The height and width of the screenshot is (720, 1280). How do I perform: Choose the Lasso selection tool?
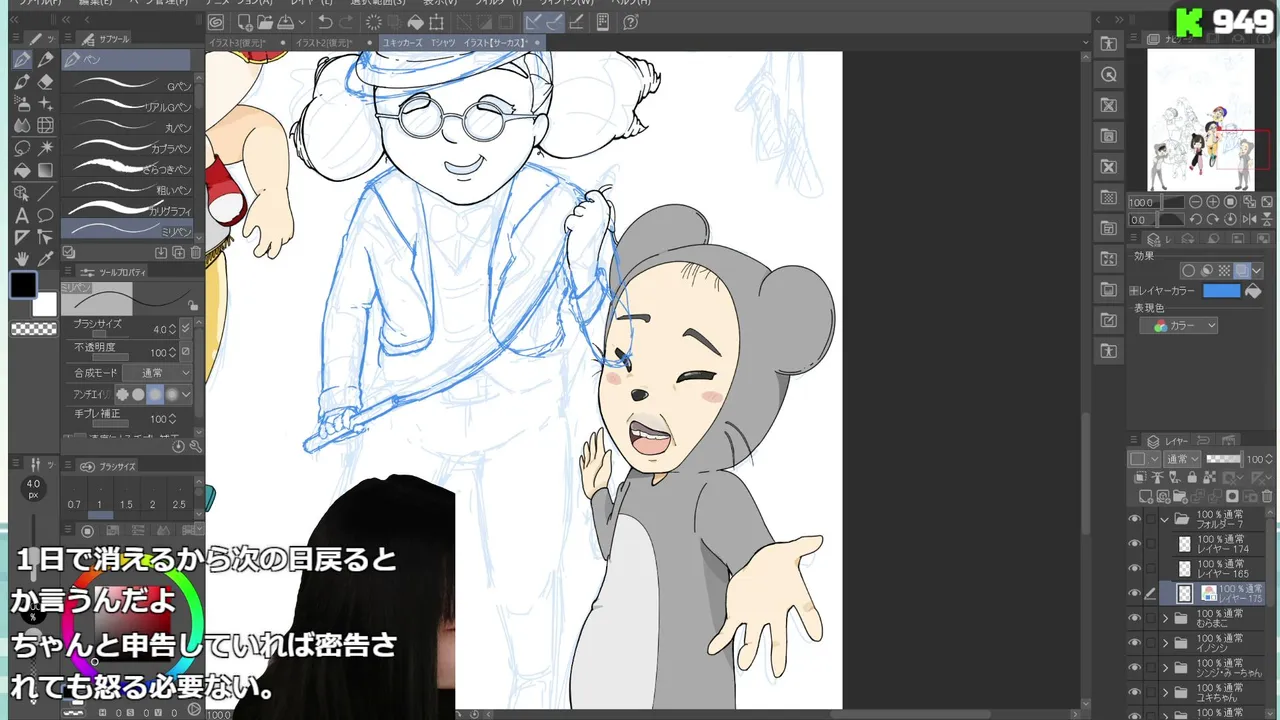22,148
